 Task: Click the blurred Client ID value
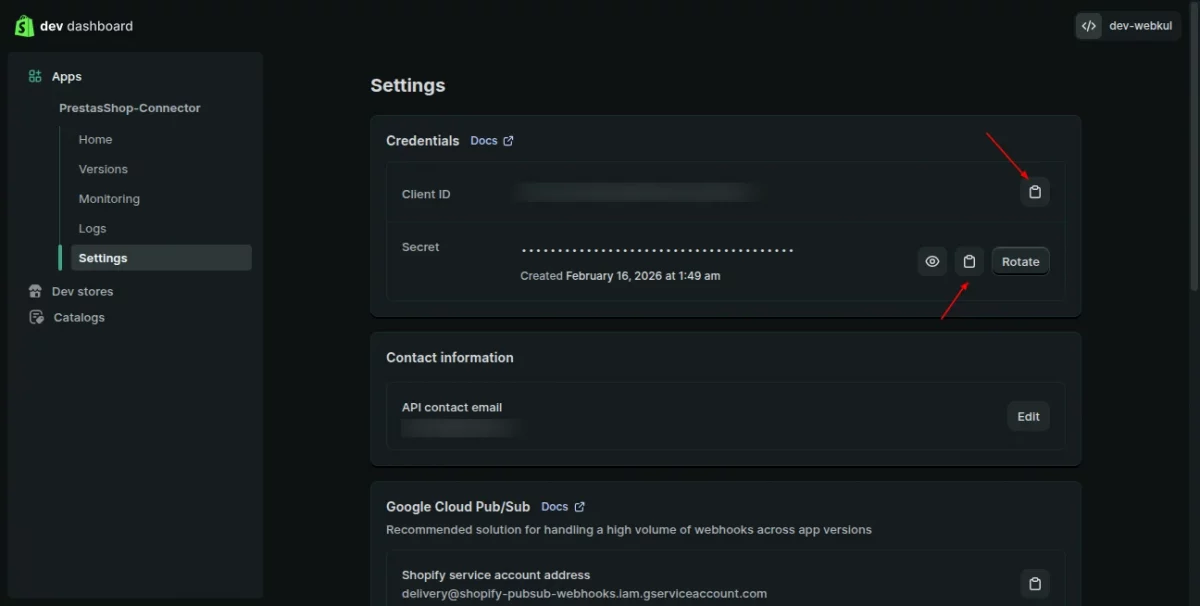[637, 192]
